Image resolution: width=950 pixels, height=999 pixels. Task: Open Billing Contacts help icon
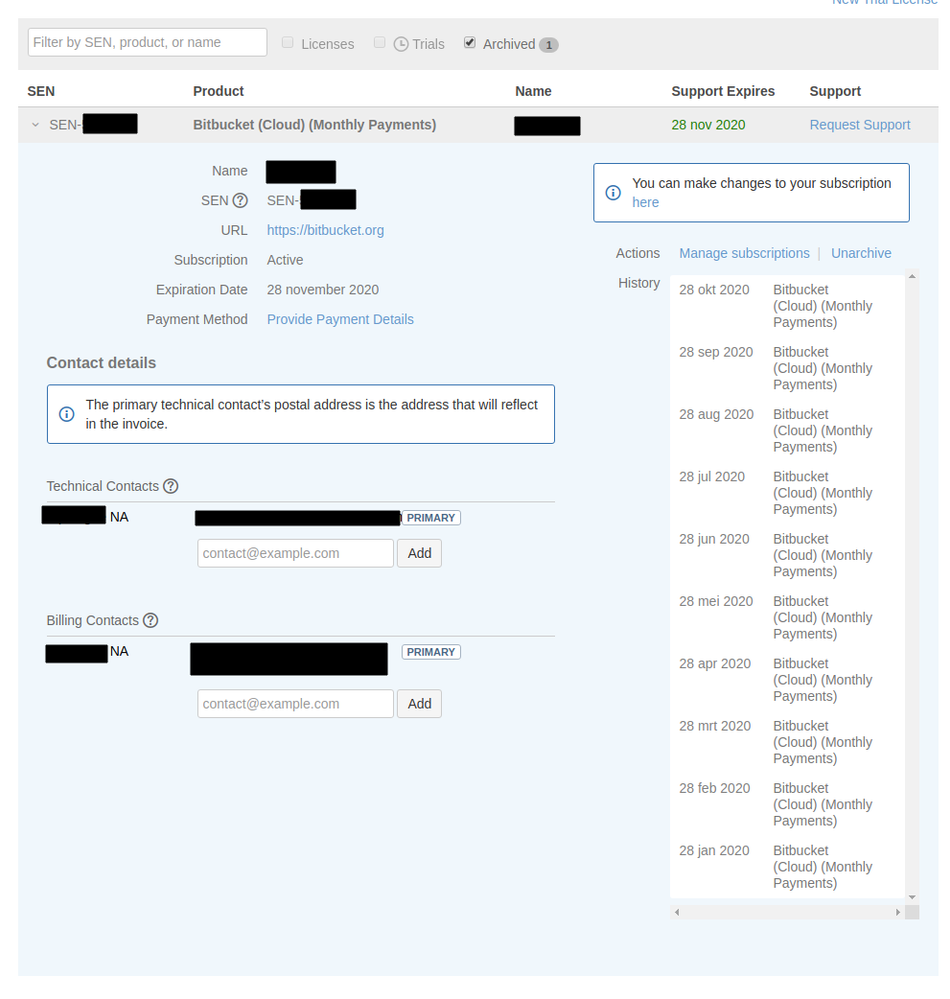(x=150, y=621)
